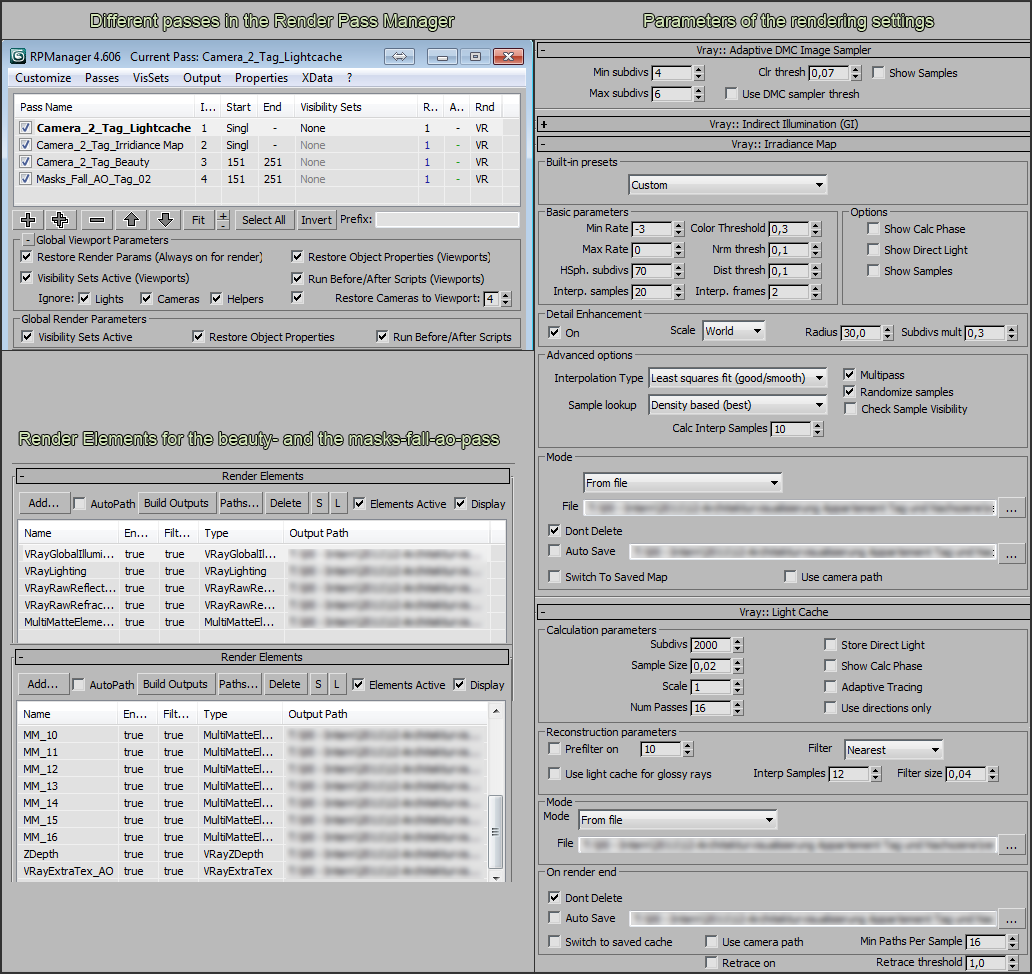Click browse button for Irradiance Map file
Image resolution: width=1032 pixels, height=974 pixels.
pyautogui.click(x=1012, y=508)
